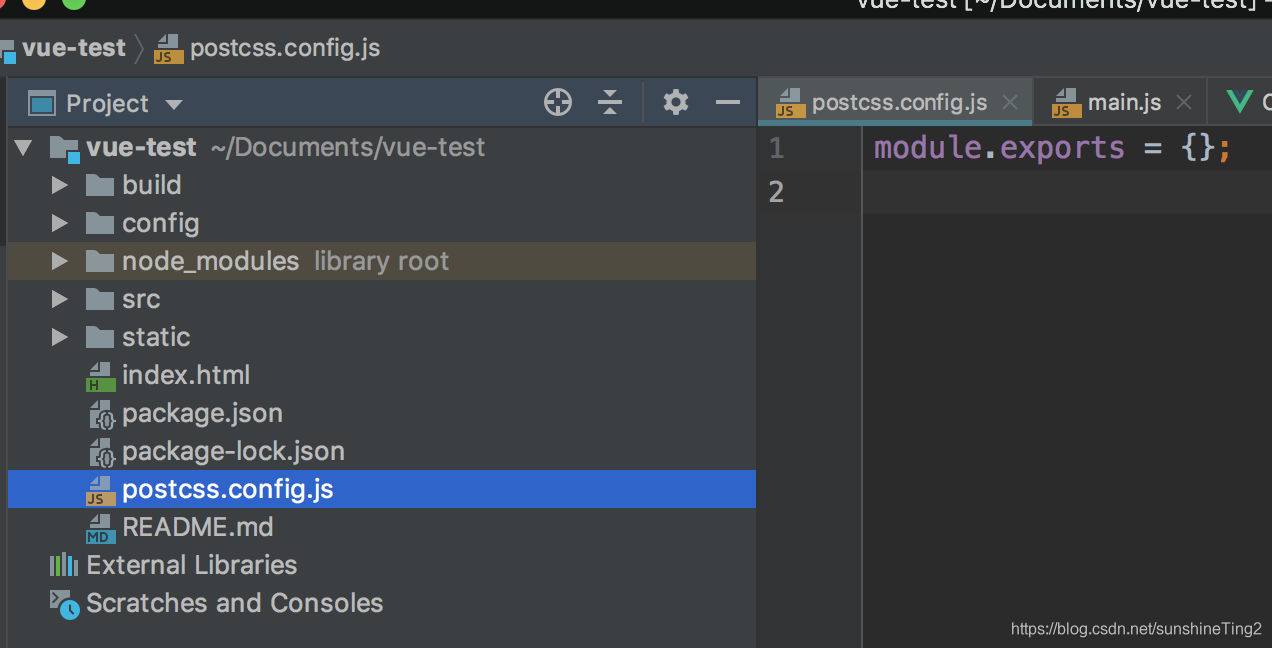Viewport: 1272px width, 648px height.
Task: Click the locate/scroll from source target icon
Action: [x=558, y=102]
